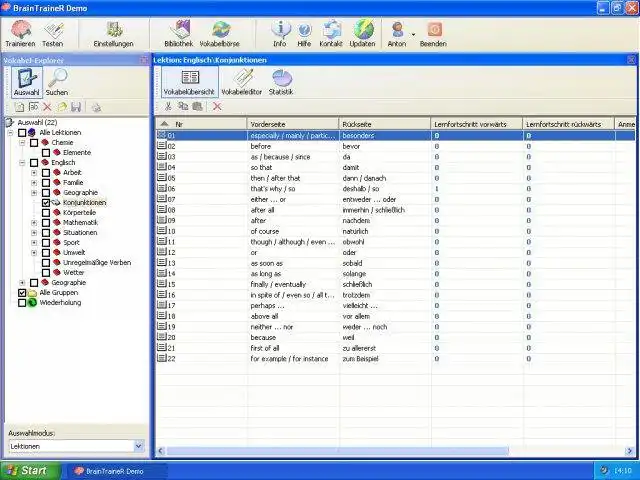
Task: Check the Chemie checkbox
Action: tap(34, 143)
